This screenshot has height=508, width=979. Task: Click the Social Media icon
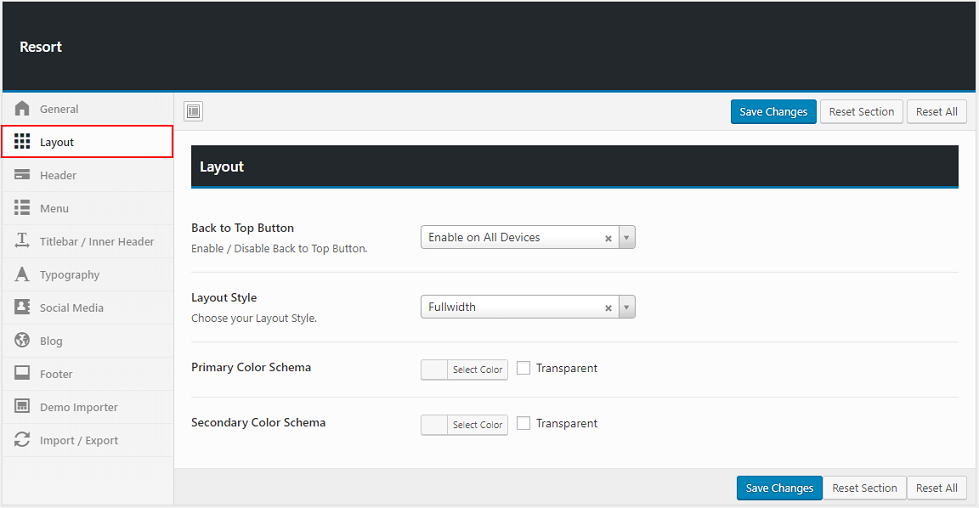[x=22, y=308]
